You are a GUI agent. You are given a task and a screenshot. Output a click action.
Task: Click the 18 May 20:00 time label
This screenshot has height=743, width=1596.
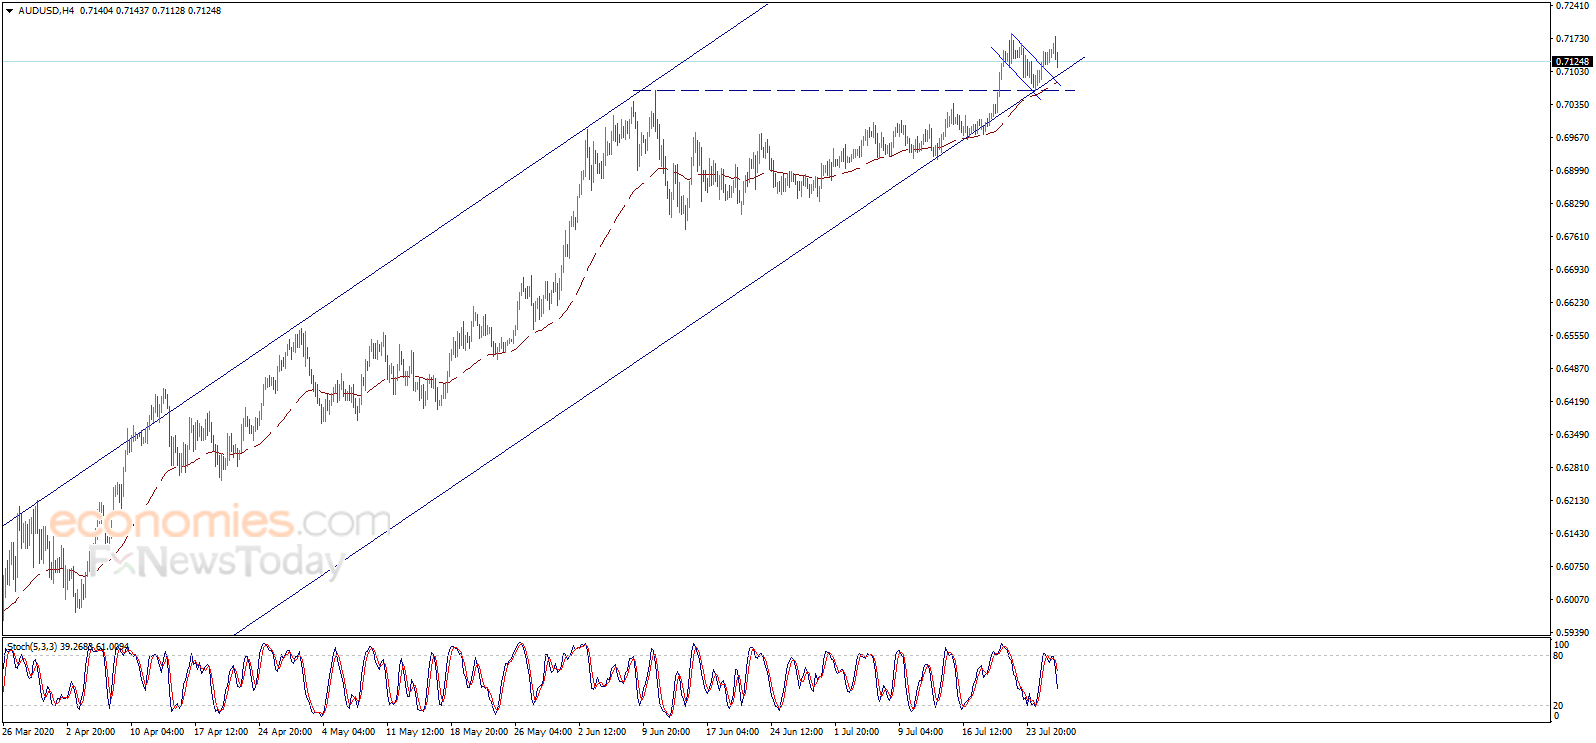[479, 732]
